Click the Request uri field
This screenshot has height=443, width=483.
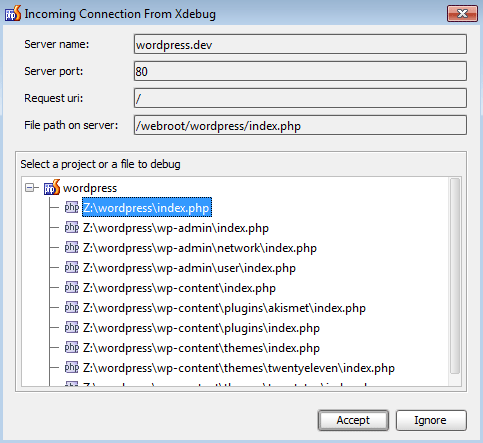pos(300,98)
